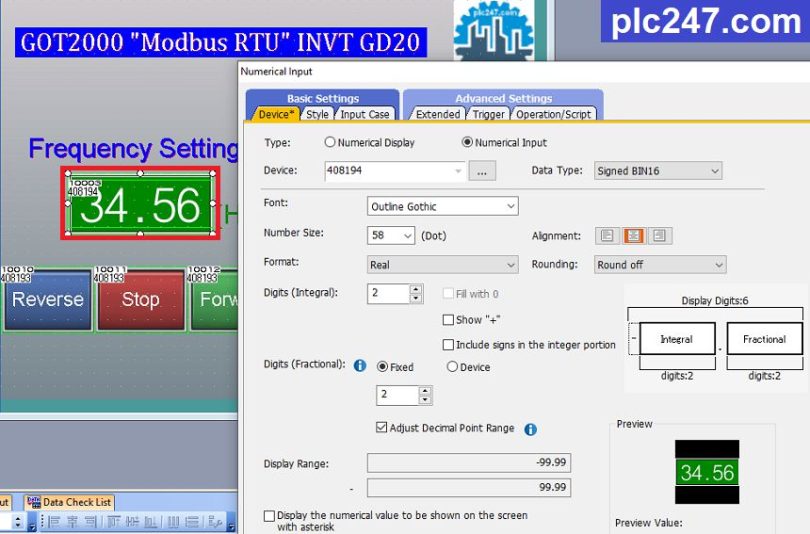Click Align Center horizontally icon in bottom toolbar
Screen dimensions: 810x534
[x=72, y=522]
